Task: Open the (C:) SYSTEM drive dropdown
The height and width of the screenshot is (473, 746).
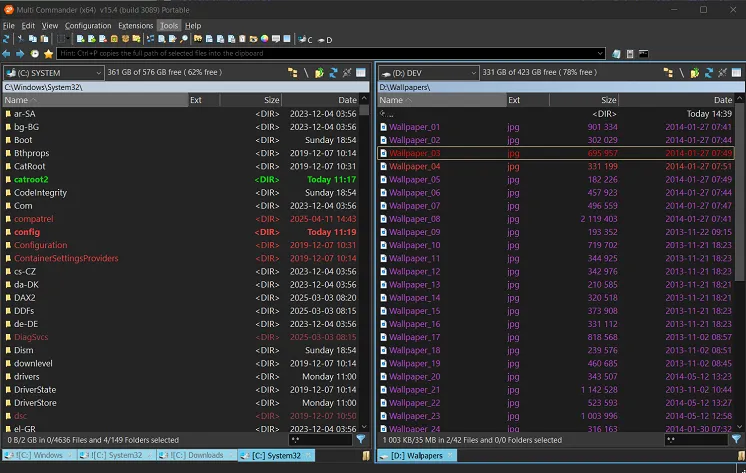Action: coord(54,73)
